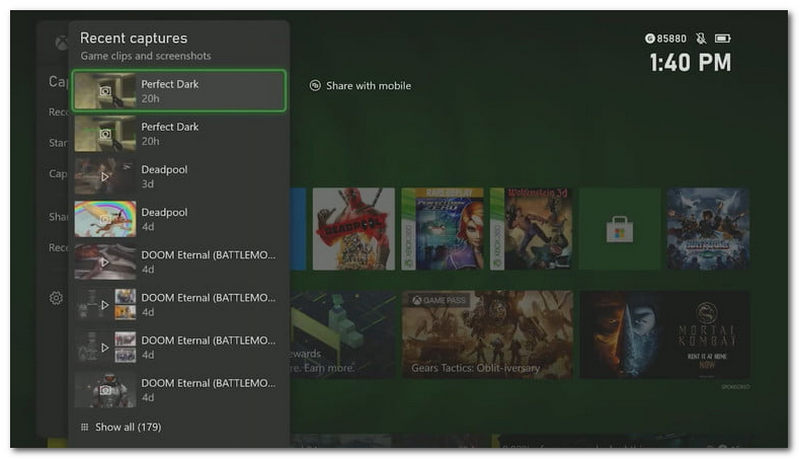Click the Gamerscore 85880 indicator
800x459 pixels.
click(x=666, y=38)
